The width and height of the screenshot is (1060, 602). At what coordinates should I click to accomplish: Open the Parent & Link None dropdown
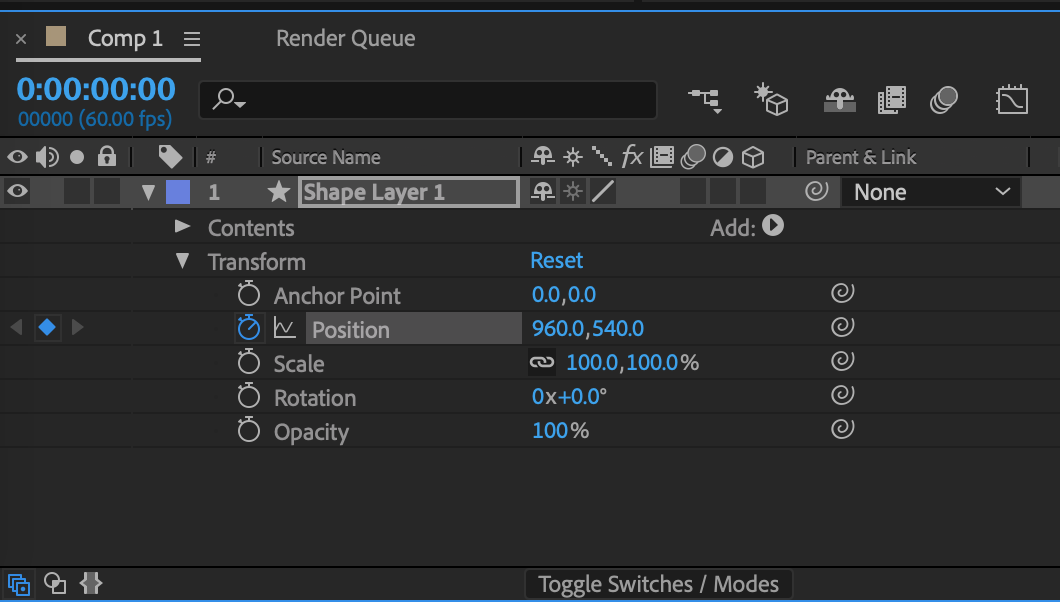click(931, 192)
